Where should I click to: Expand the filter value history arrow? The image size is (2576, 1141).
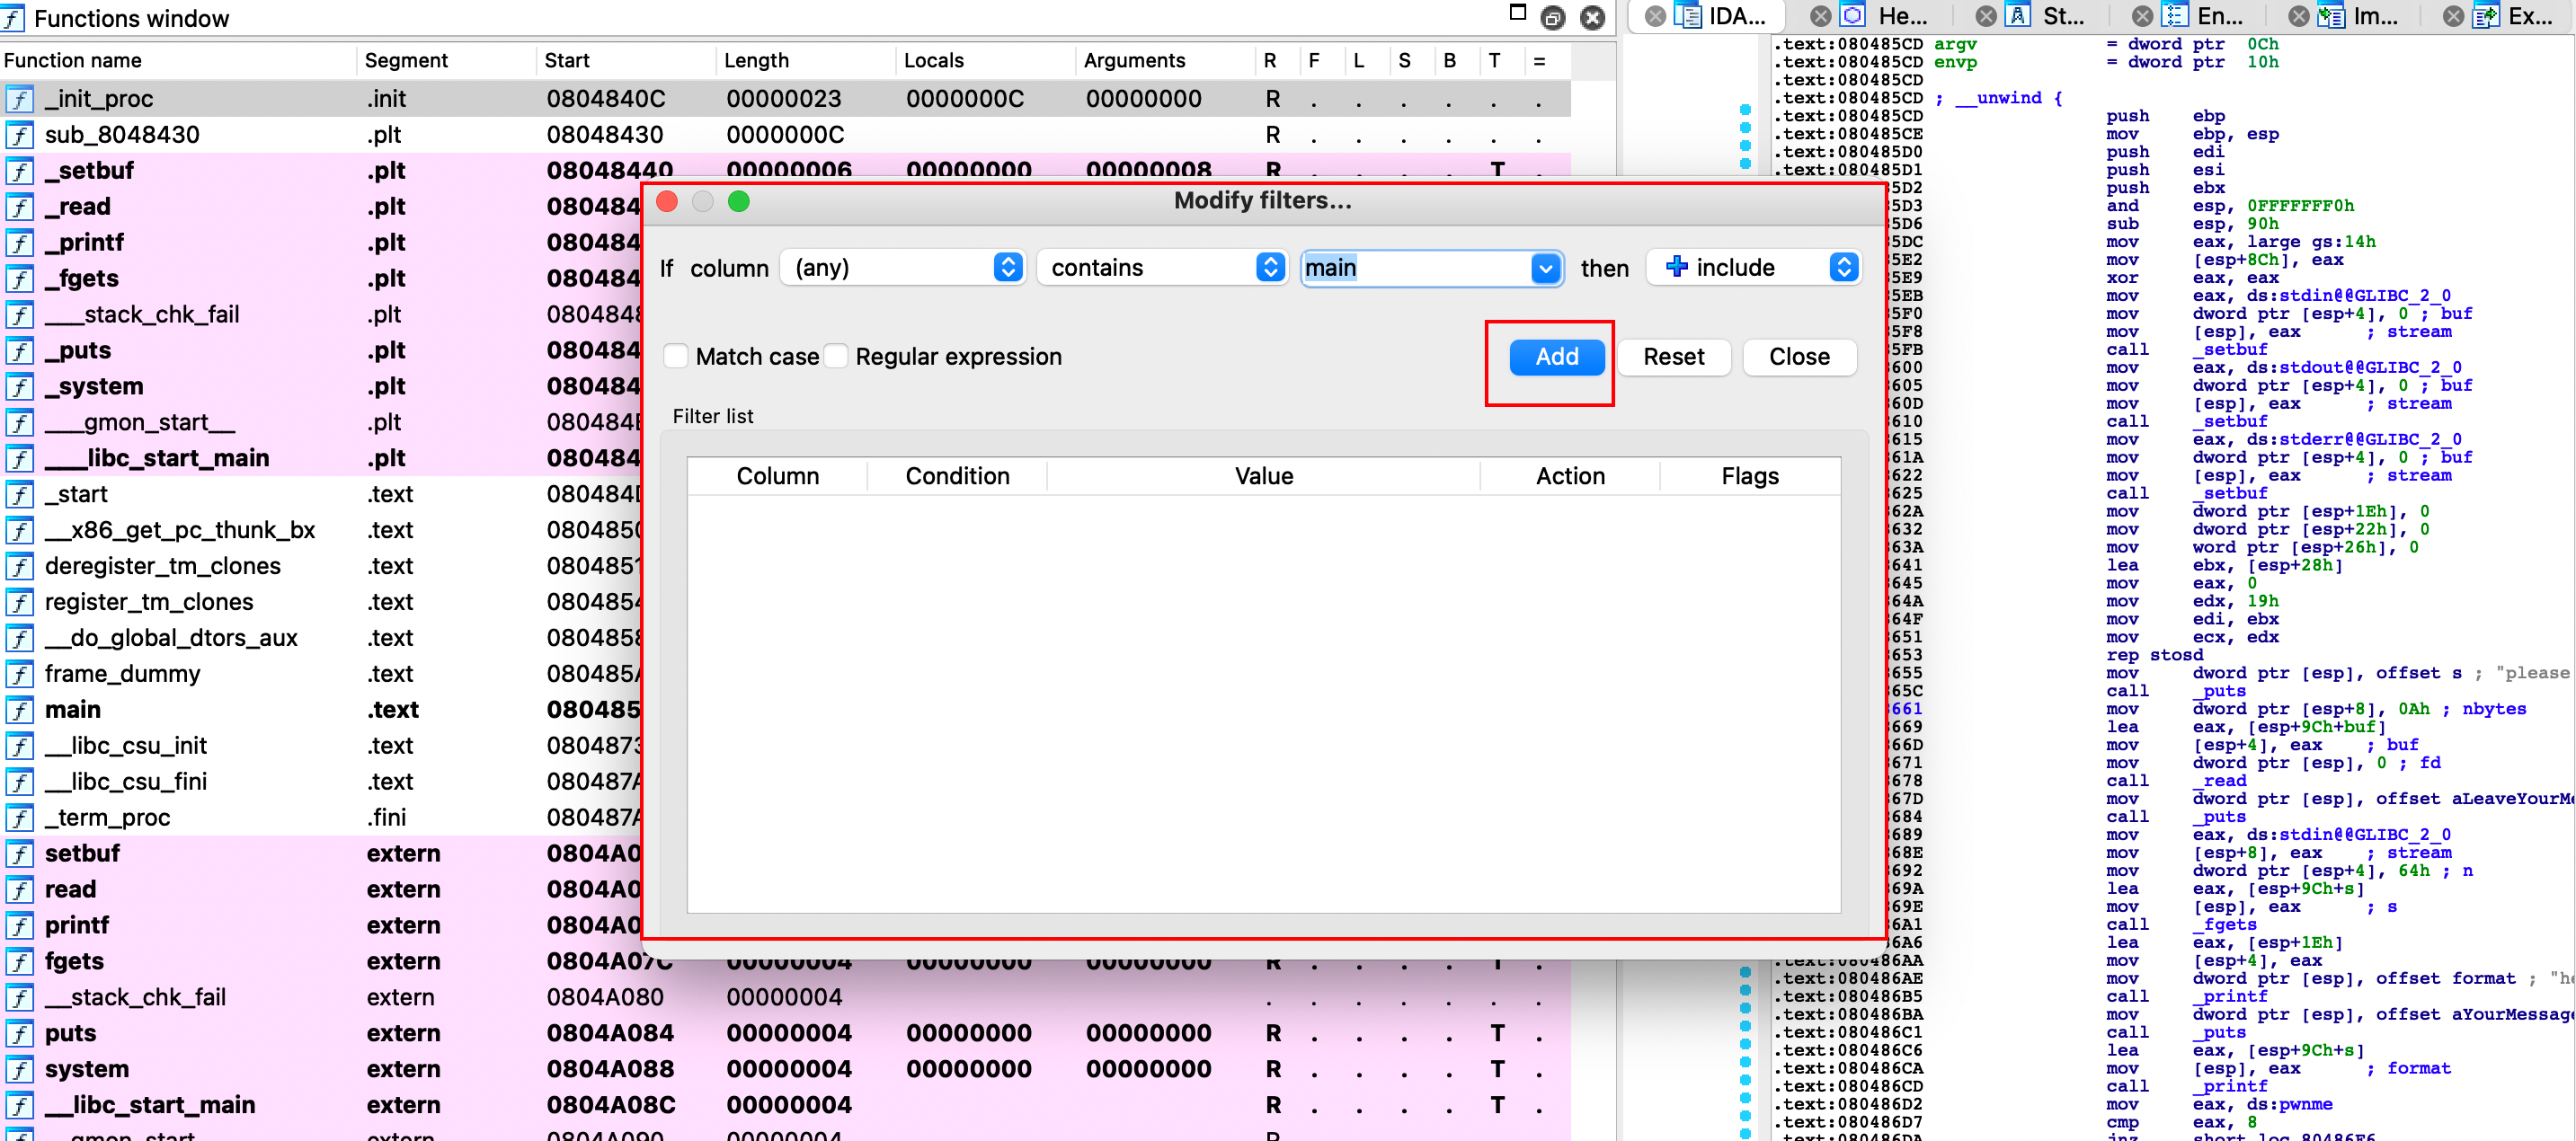[x=1545, y=268]
